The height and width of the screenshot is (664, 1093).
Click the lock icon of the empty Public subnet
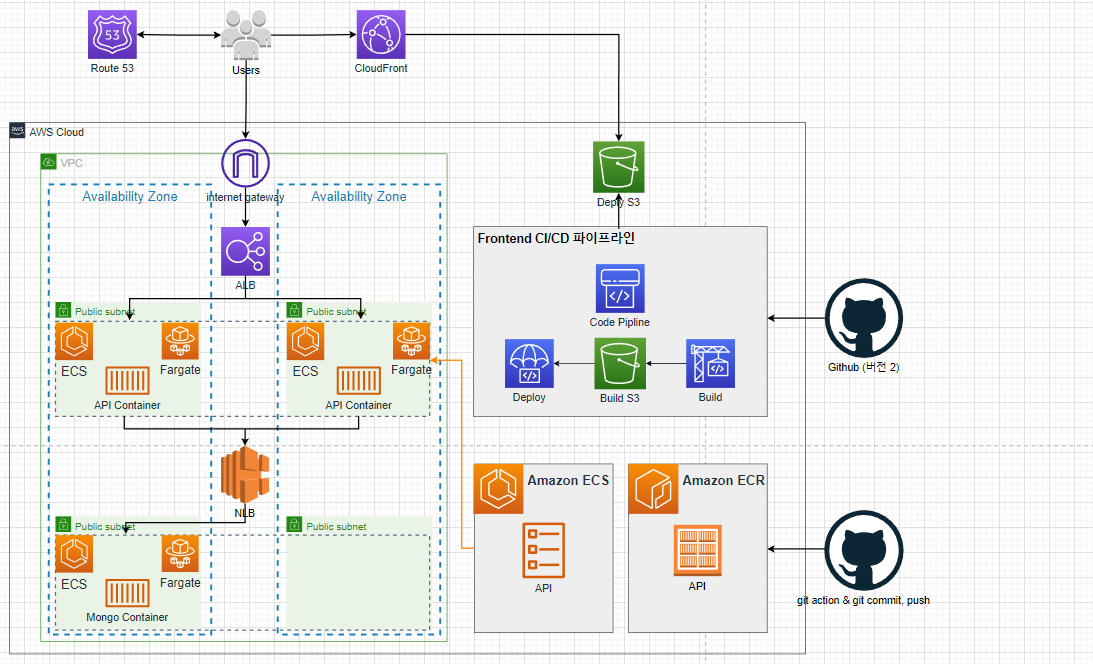click(294, 524)
